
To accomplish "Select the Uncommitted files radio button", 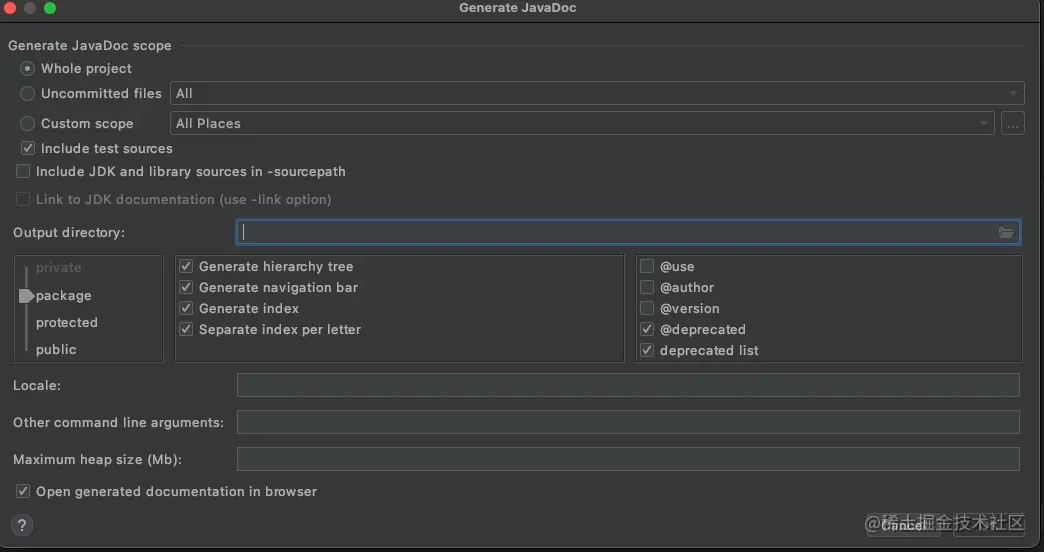I will click(x=27, y=94).
